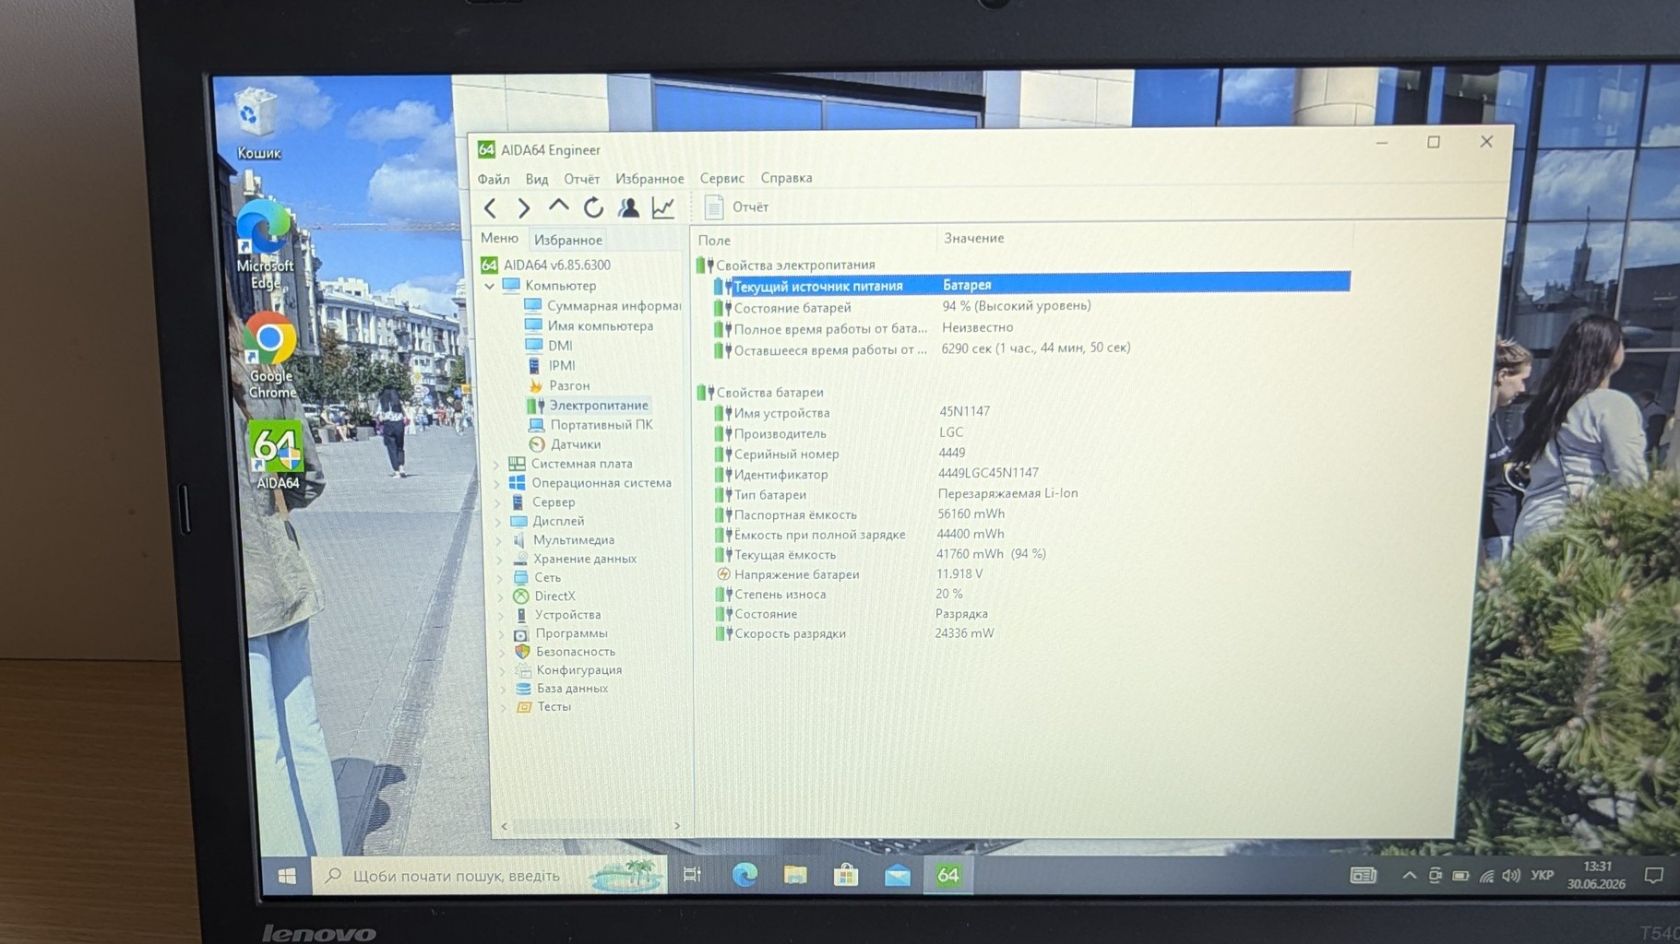
Task: Select Портативный ПК tree item
Action: (x=590, y=425)
